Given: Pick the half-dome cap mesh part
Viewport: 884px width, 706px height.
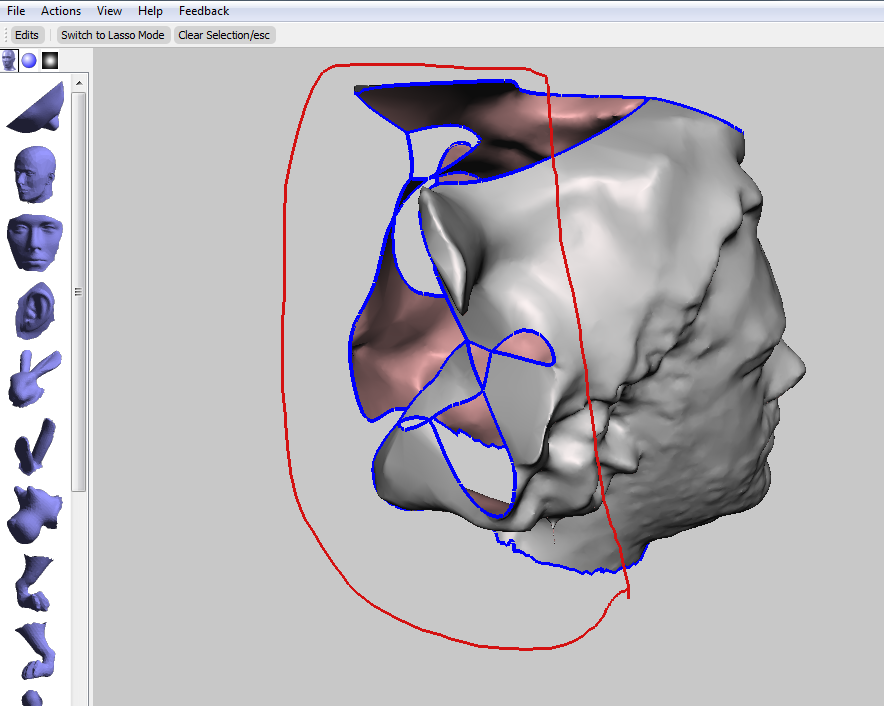Looking at the screenshot, I should pos(36,108).
